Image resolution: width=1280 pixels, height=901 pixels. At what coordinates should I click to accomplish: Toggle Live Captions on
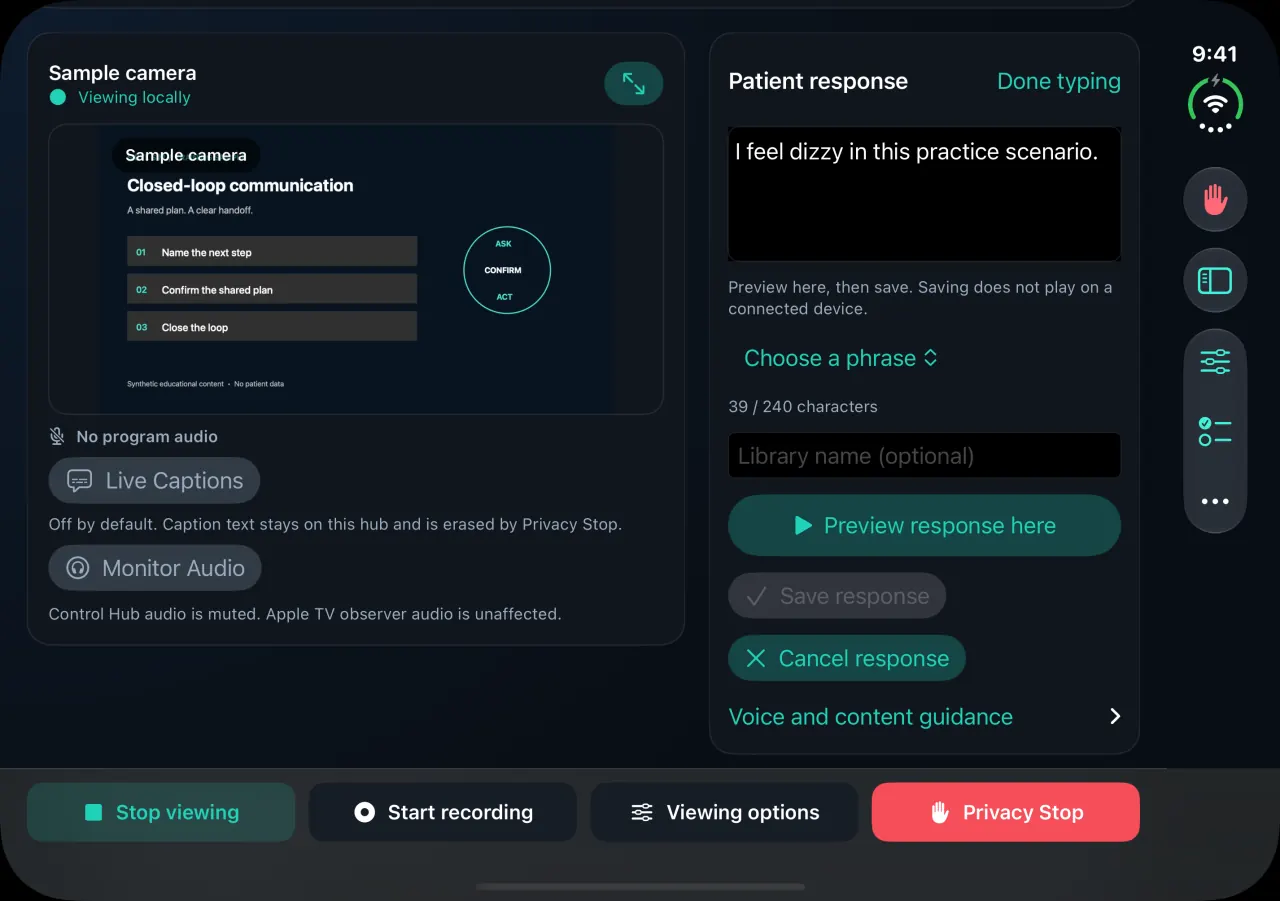coord(154,481)
